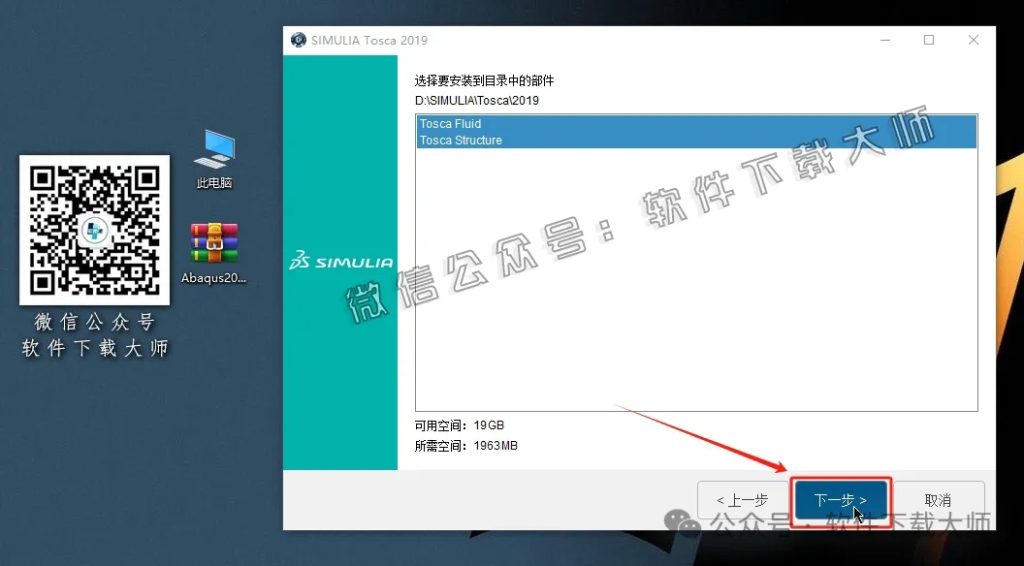Minimize the SIMULIA Tosca installer window

coord(886,40)
